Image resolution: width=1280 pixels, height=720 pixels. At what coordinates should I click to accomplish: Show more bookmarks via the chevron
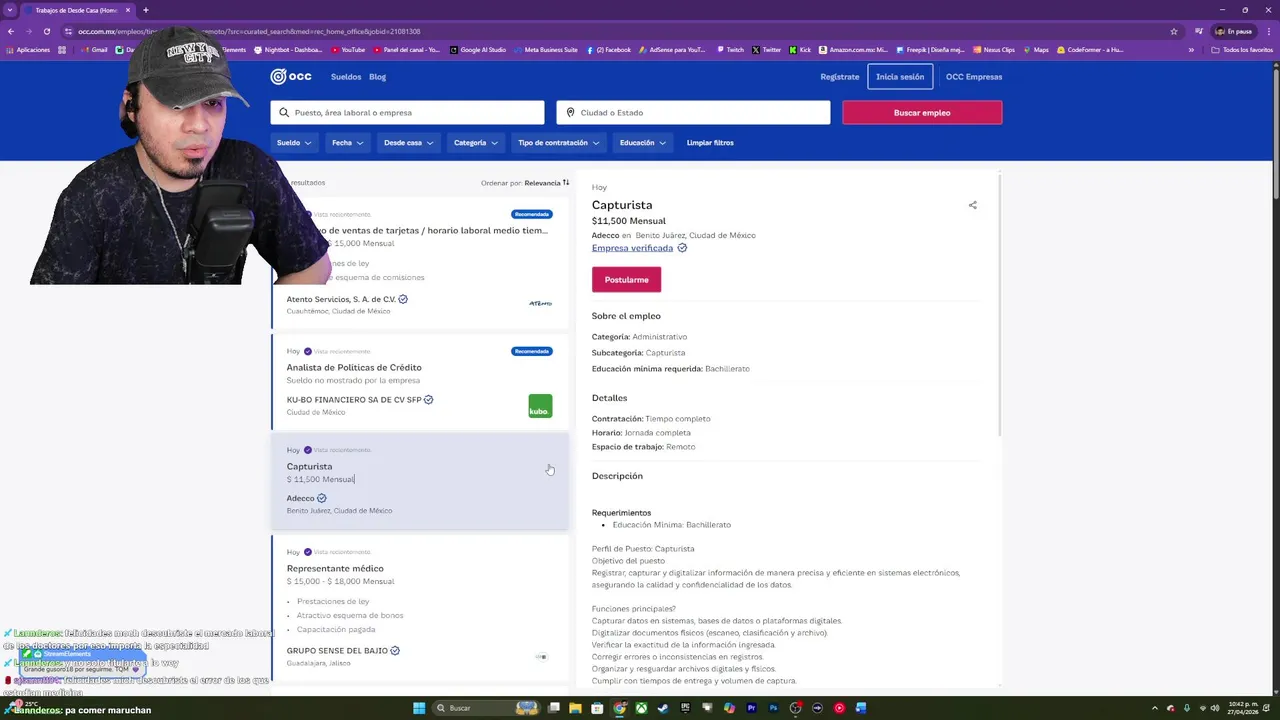(1191, 49)
